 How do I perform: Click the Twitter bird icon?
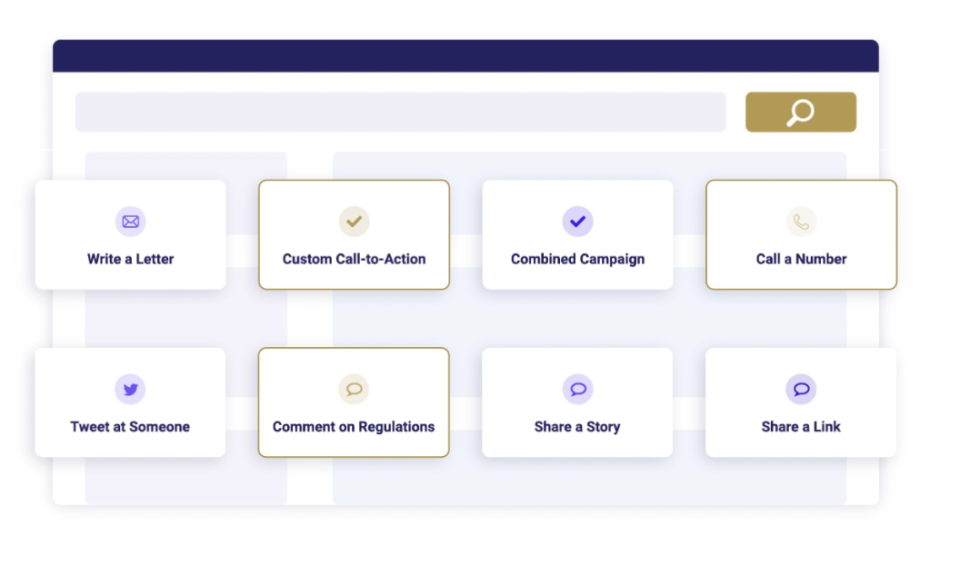(130, 389)
